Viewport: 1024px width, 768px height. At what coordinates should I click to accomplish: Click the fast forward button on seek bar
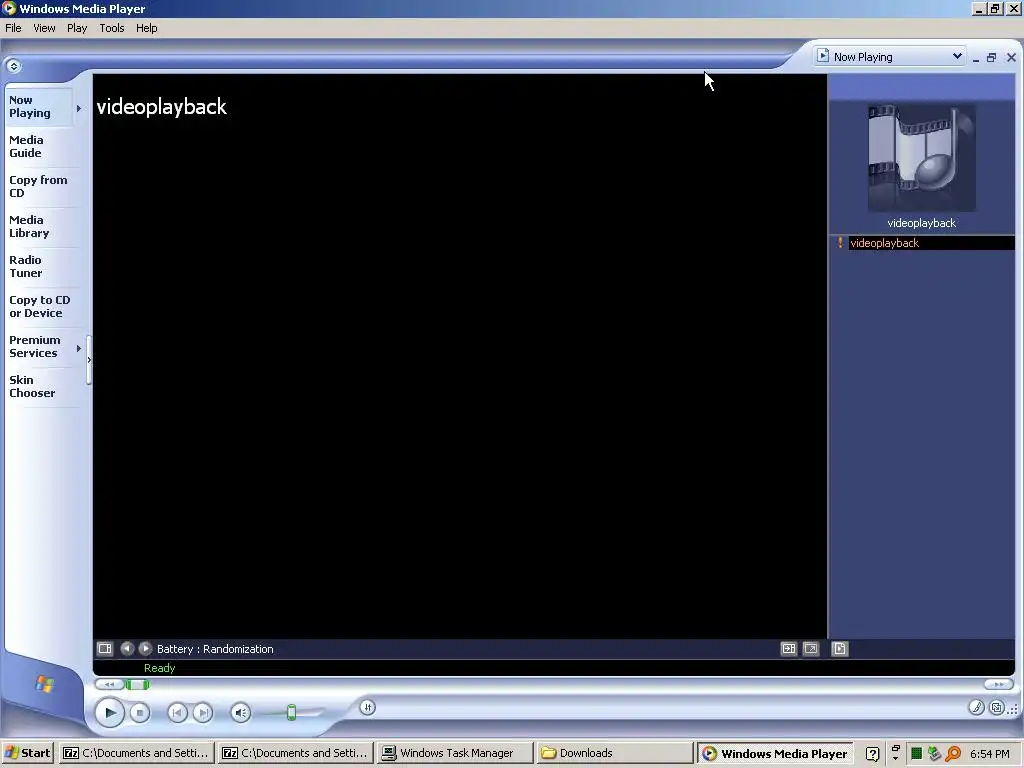[x=998, y=684]
